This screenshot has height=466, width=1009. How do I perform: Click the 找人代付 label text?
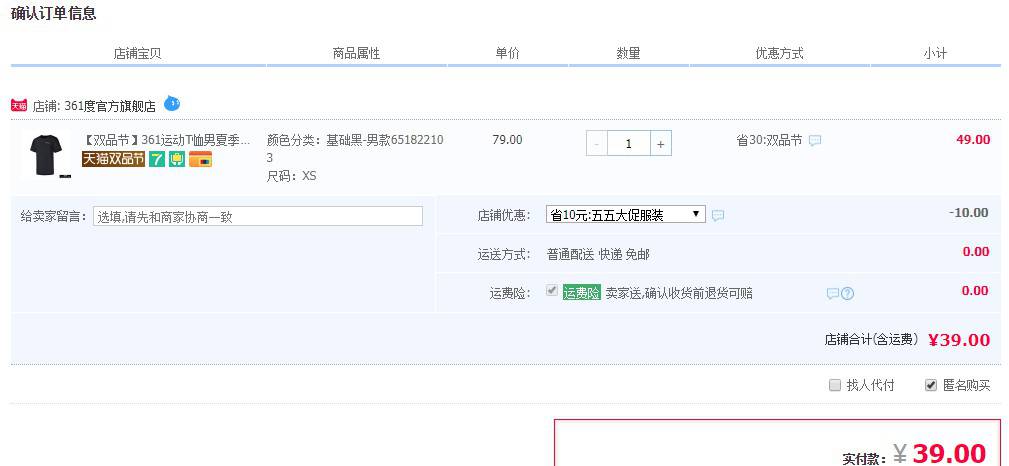870,386
